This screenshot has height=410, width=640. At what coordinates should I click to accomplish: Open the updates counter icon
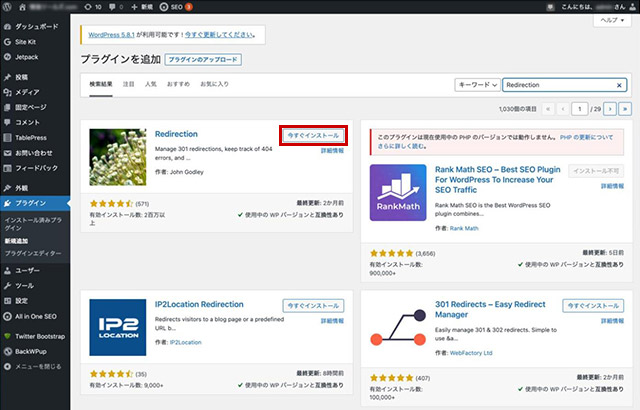[93, 7]
